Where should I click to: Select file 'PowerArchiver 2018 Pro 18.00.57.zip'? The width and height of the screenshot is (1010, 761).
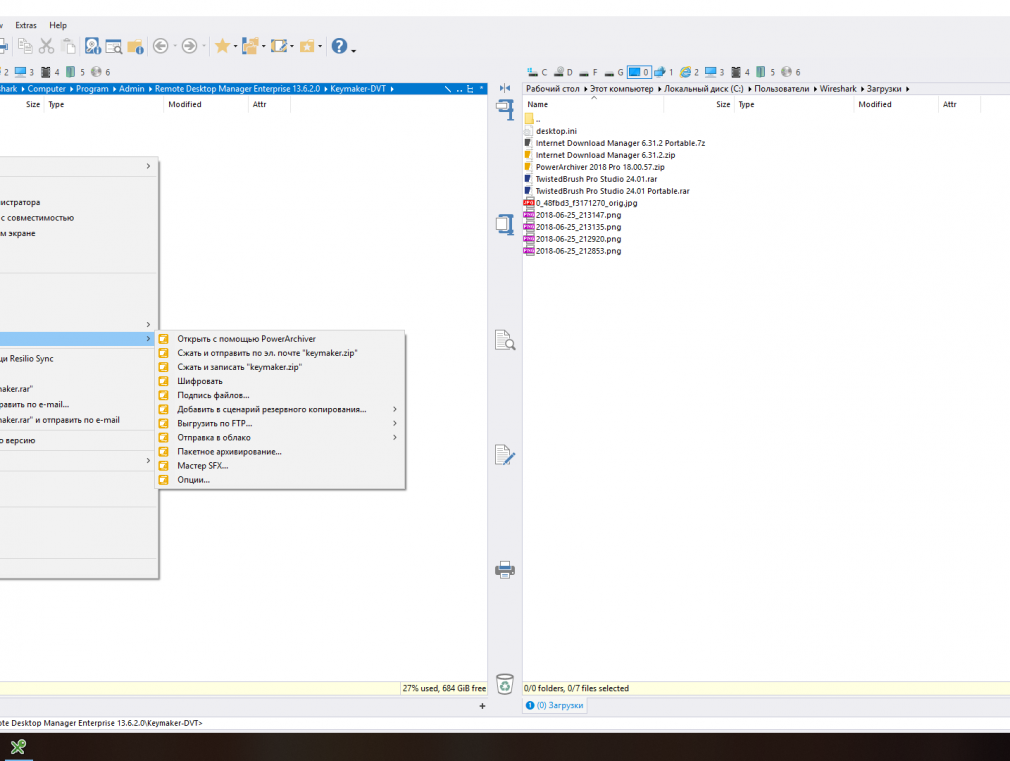[600, 167]
